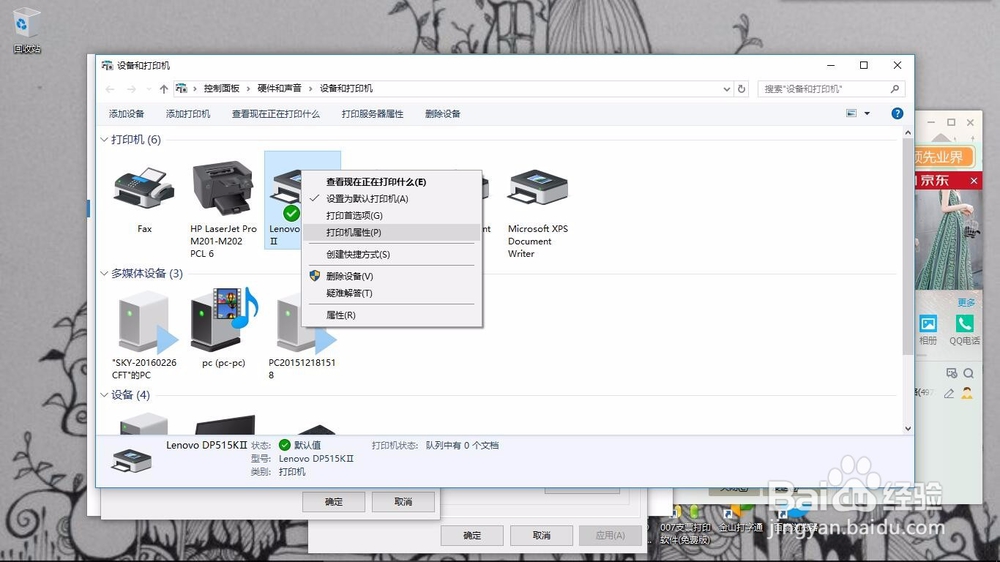Click the back navigation arrow
Viewport: 1000px width, 562px height.
(x=110, y=89)
